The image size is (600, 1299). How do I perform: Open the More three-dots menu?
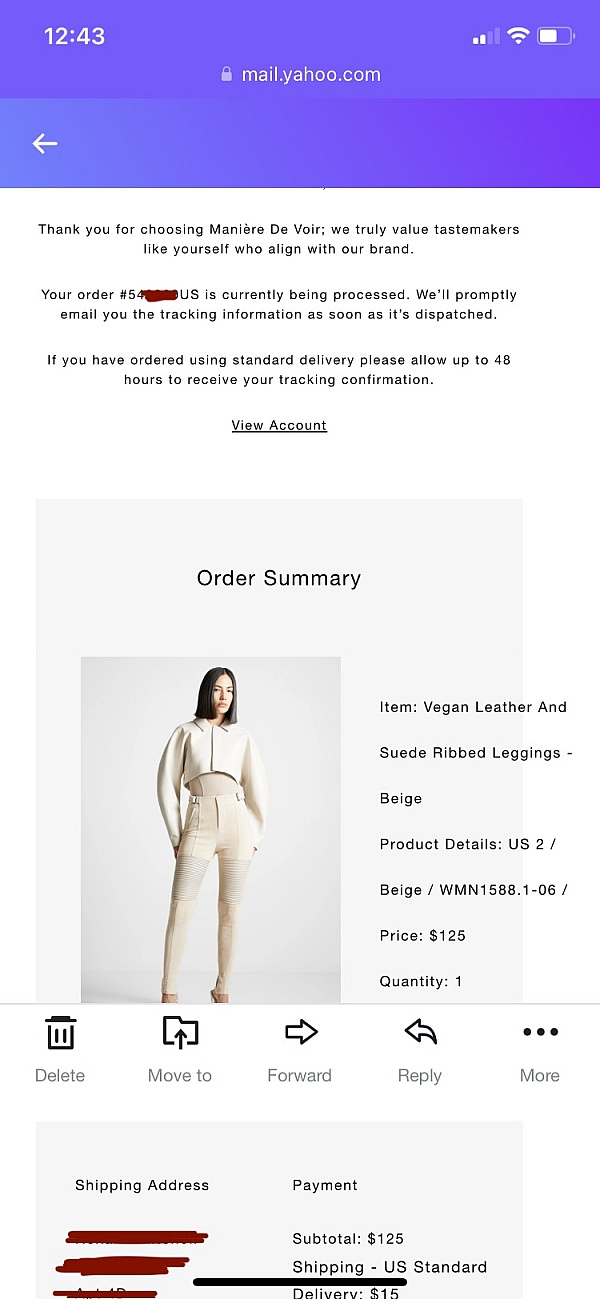coord(540,1032)
